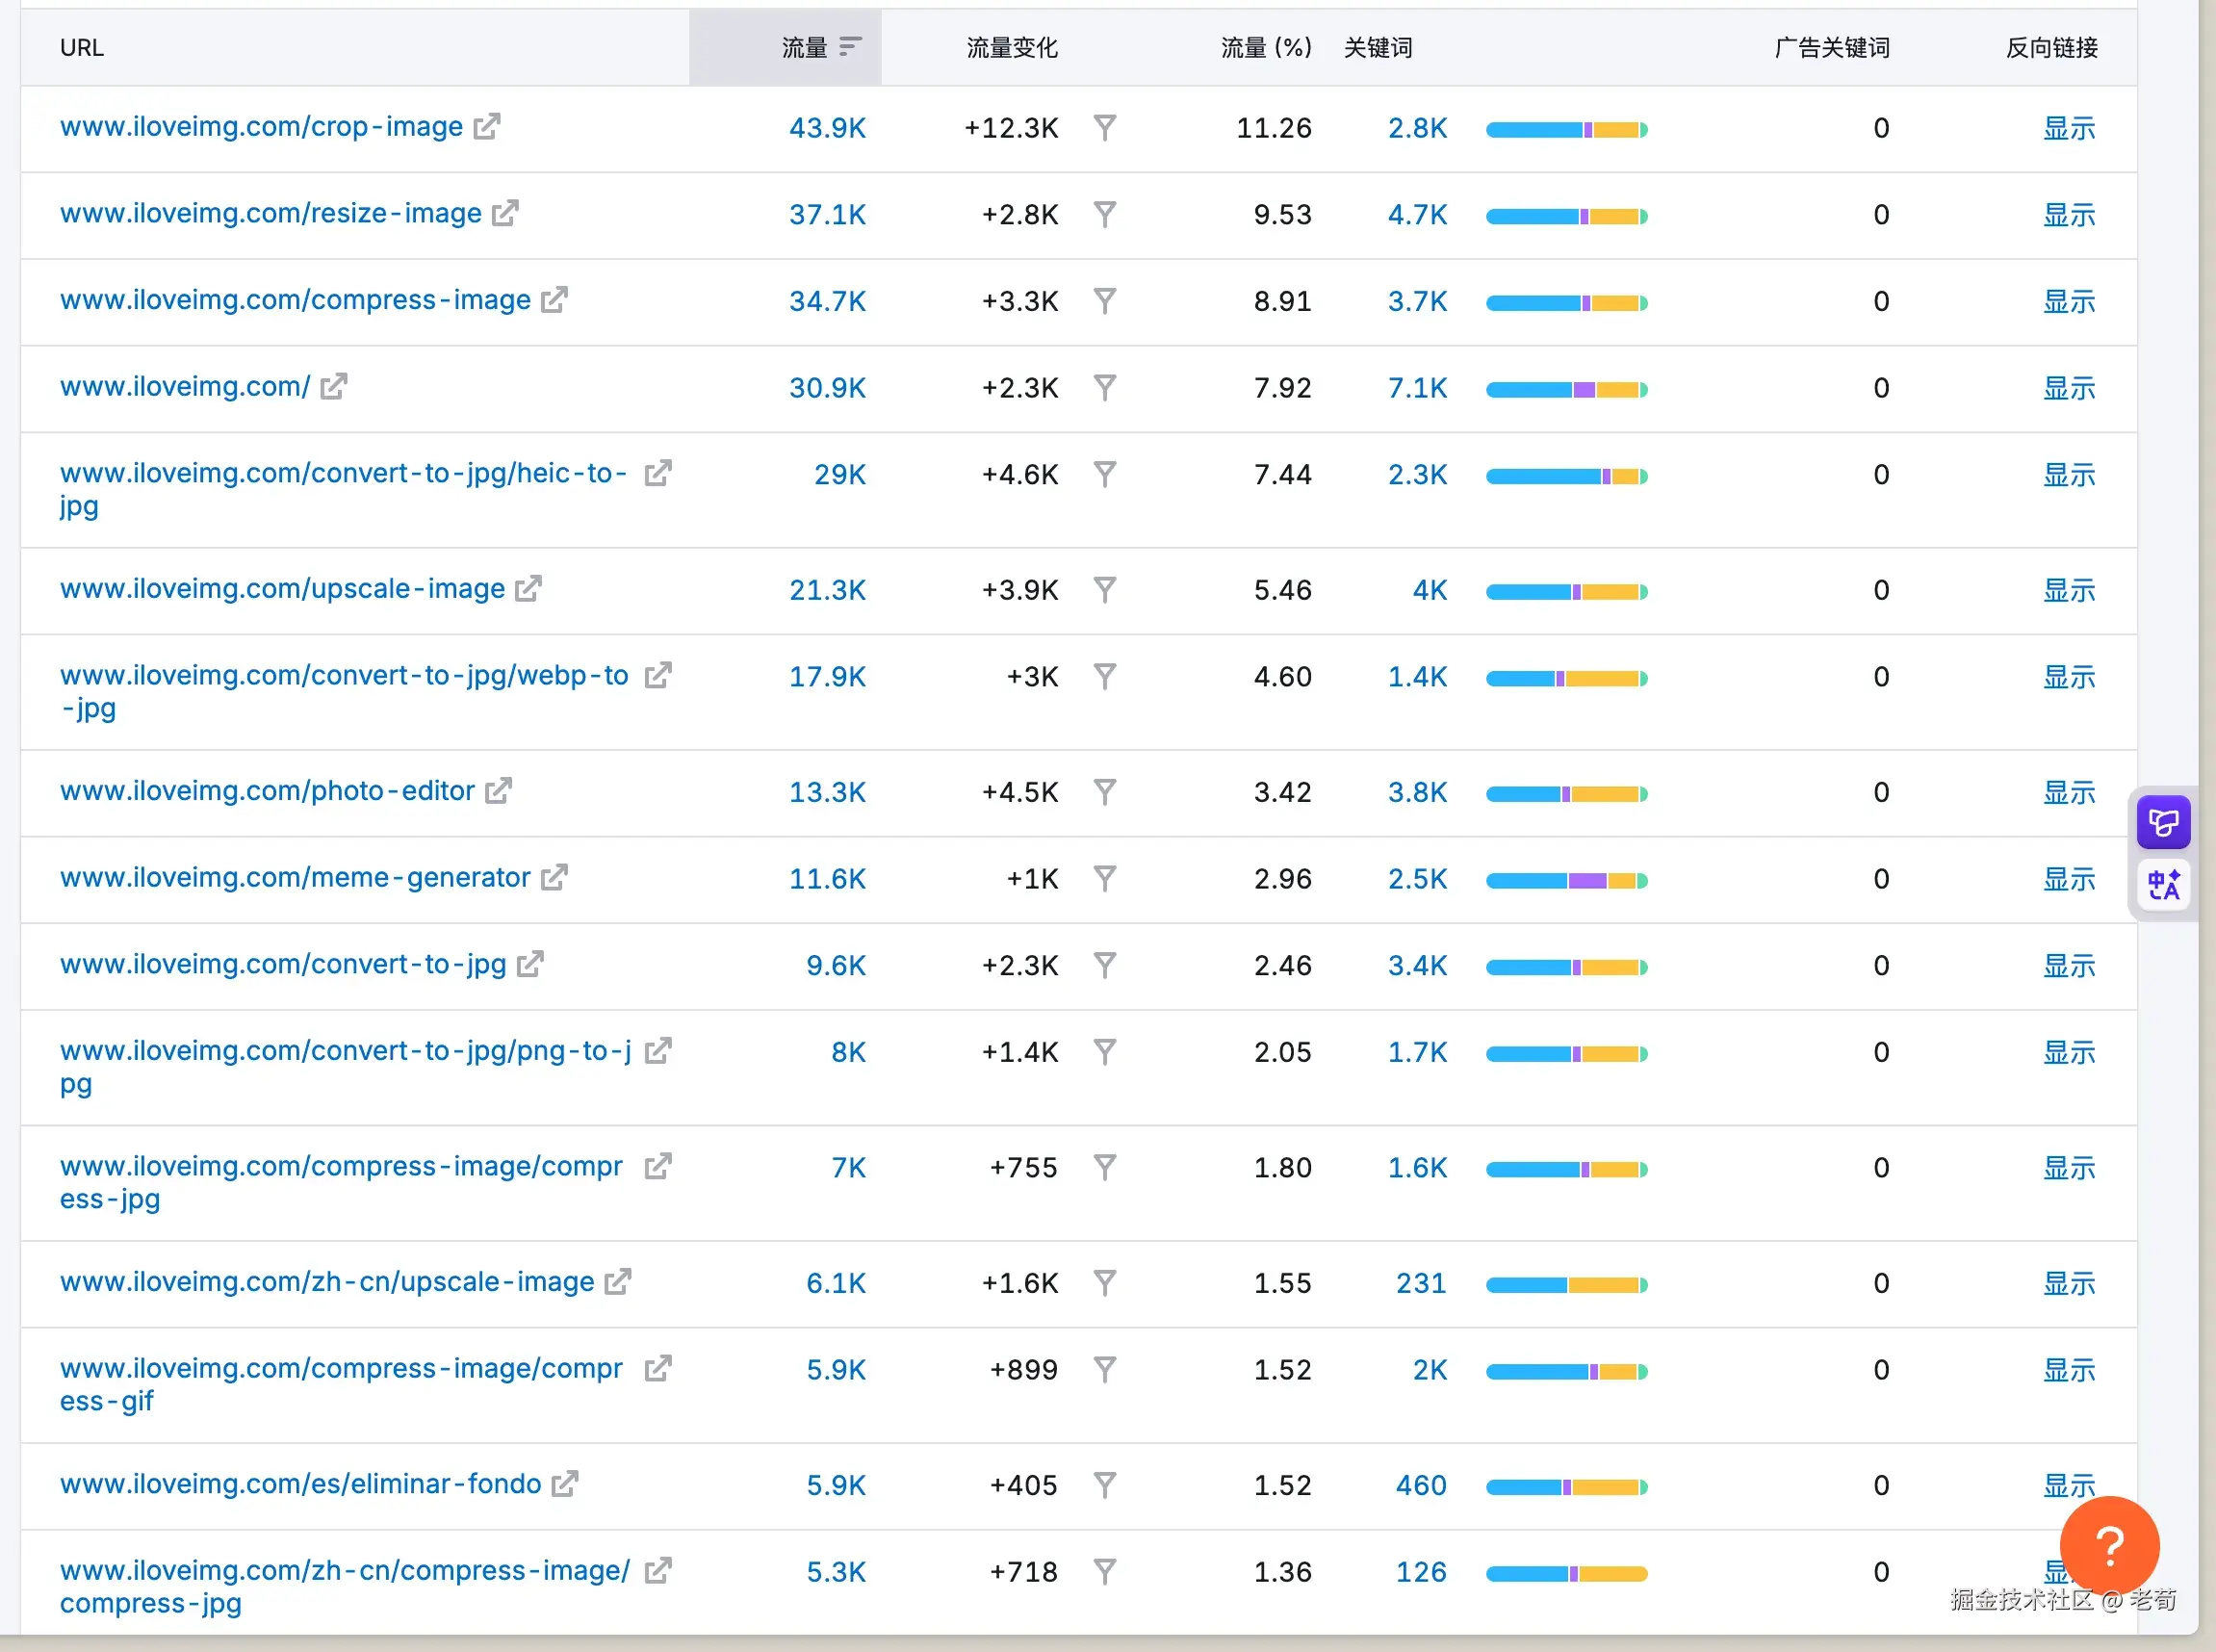The image size is (2216, 1652).
Task: Click 7.1K keywords count for homepage
Action: [x=1416, y=388]
